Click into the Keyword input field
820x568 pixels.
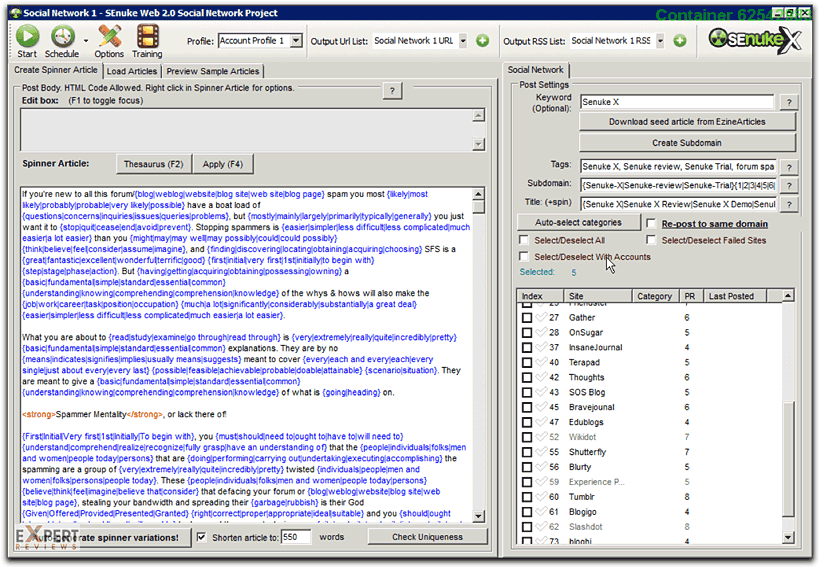tap(677, 103)
